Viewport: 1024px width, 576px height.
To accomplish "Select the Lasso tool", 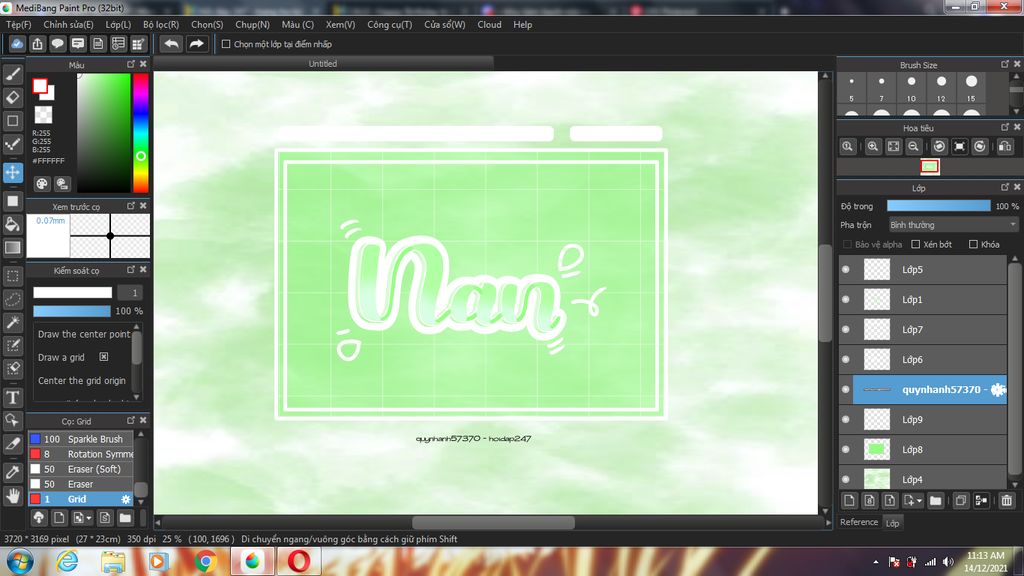I will point(12,299).
